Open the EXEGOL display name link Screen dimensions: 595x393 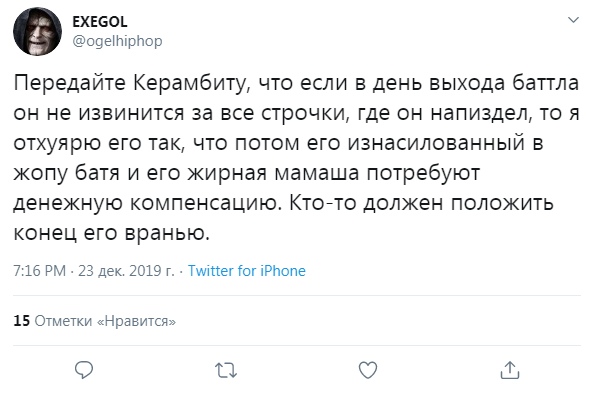100,22
